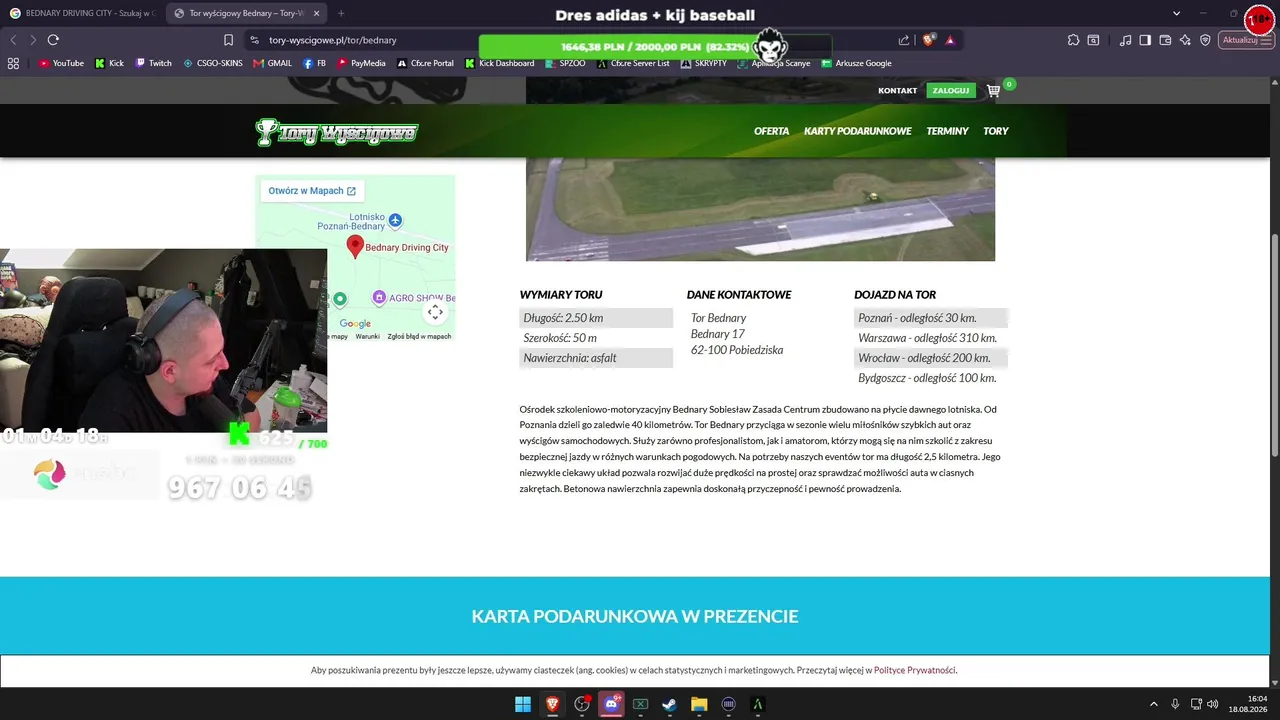Open the YouTube bookmark

pyautogui.click(x=61, y=63)
